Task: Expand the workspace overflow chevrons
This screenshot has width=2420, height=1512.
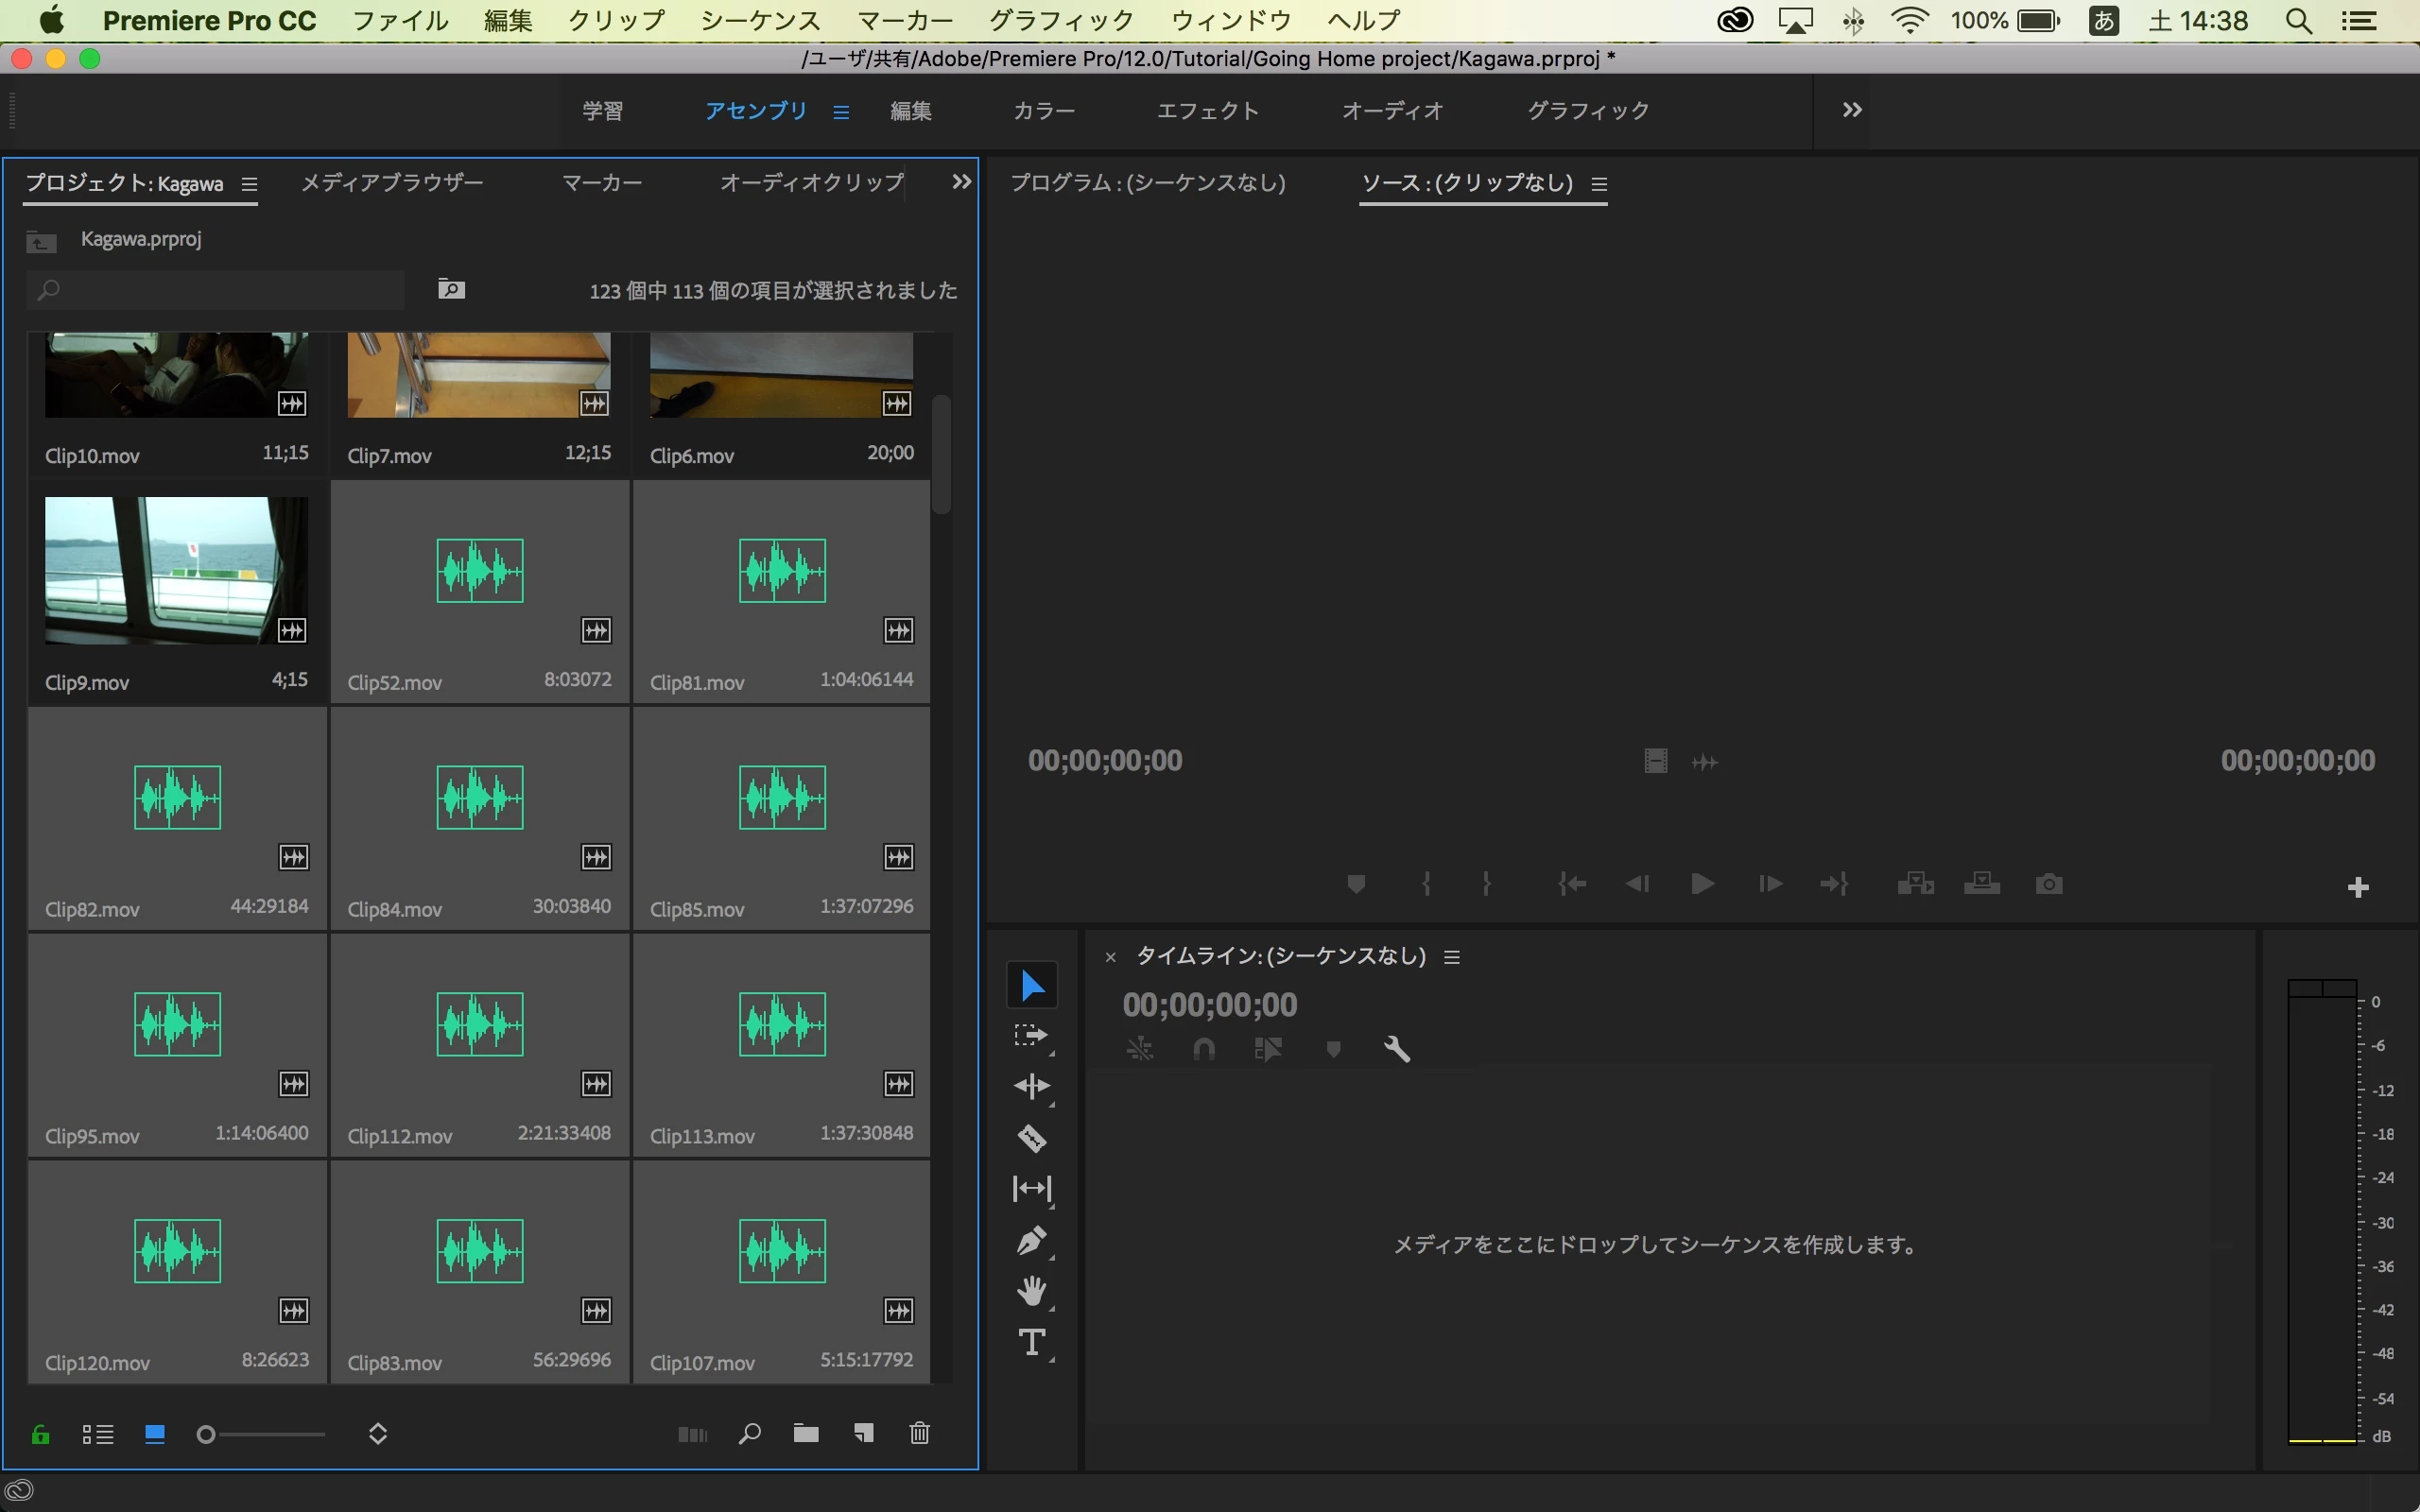Action: pos(1852,110)
